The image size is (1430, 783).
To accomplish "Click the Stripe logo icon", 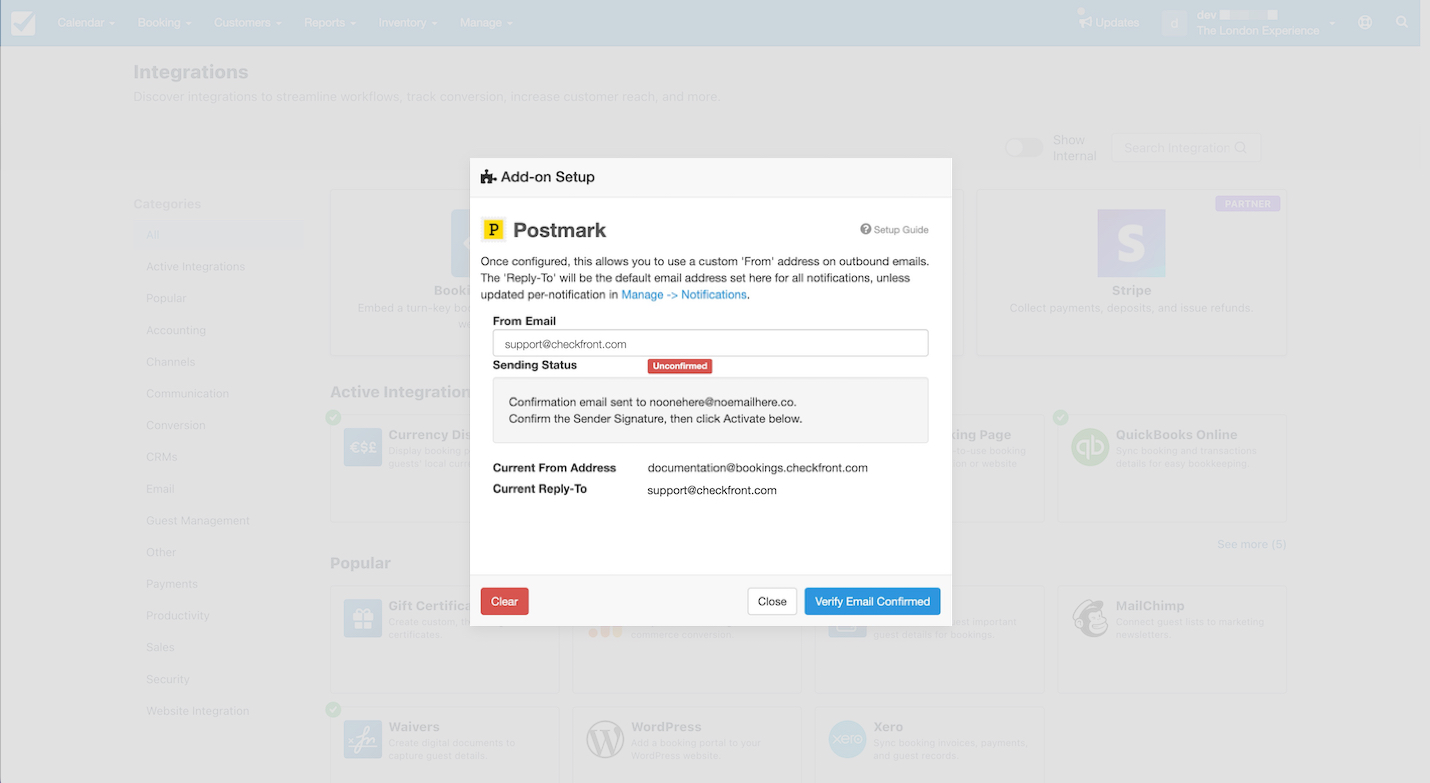I will click(x=1131, y=243).
